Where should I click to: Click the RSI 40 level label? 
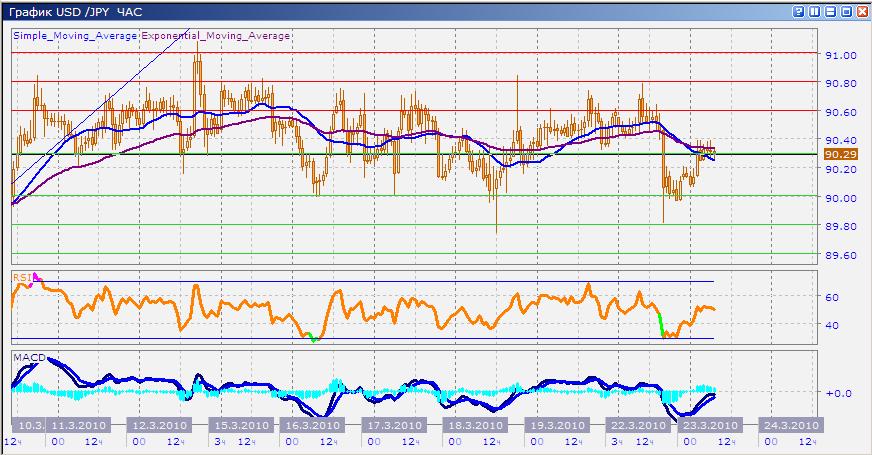(x=832, y=325)
